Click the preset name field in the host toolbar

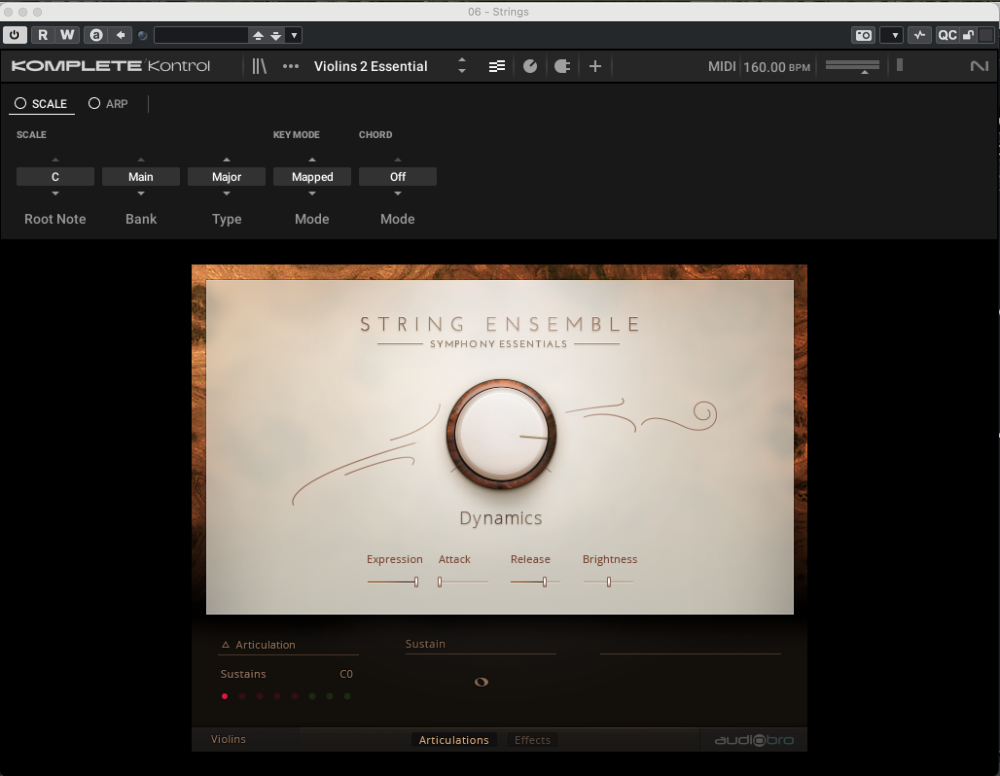[201, 35]
